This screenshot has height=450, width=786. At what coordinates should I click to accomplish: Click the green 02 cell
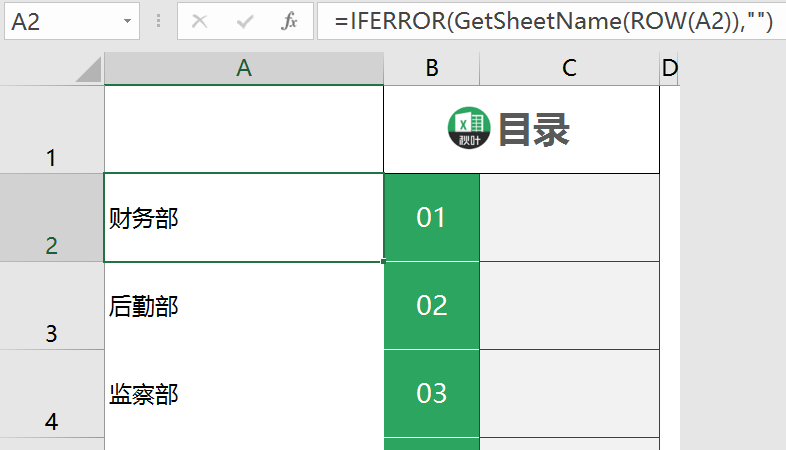(x=432, y=306)
